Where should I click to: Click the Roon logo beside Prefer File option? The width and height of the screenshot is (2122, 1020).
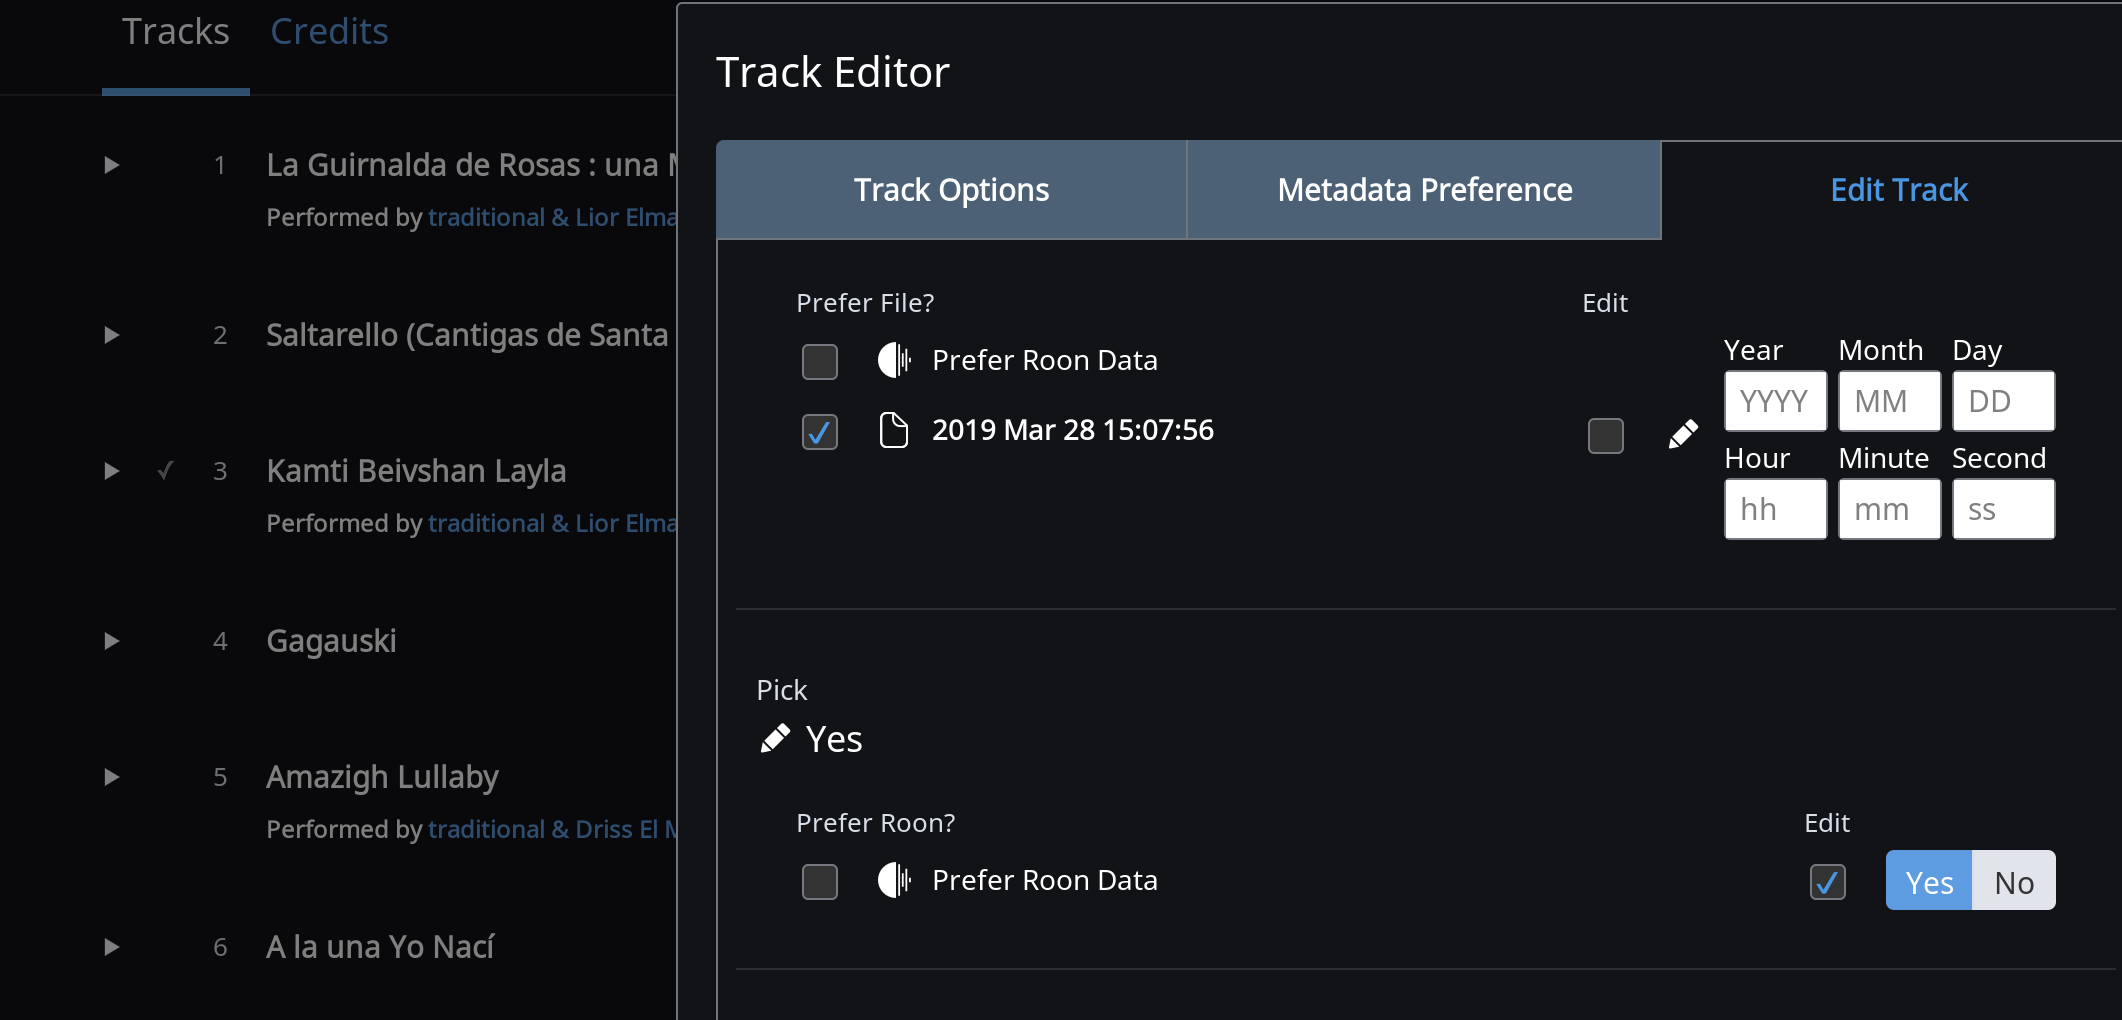coord(894,360)
